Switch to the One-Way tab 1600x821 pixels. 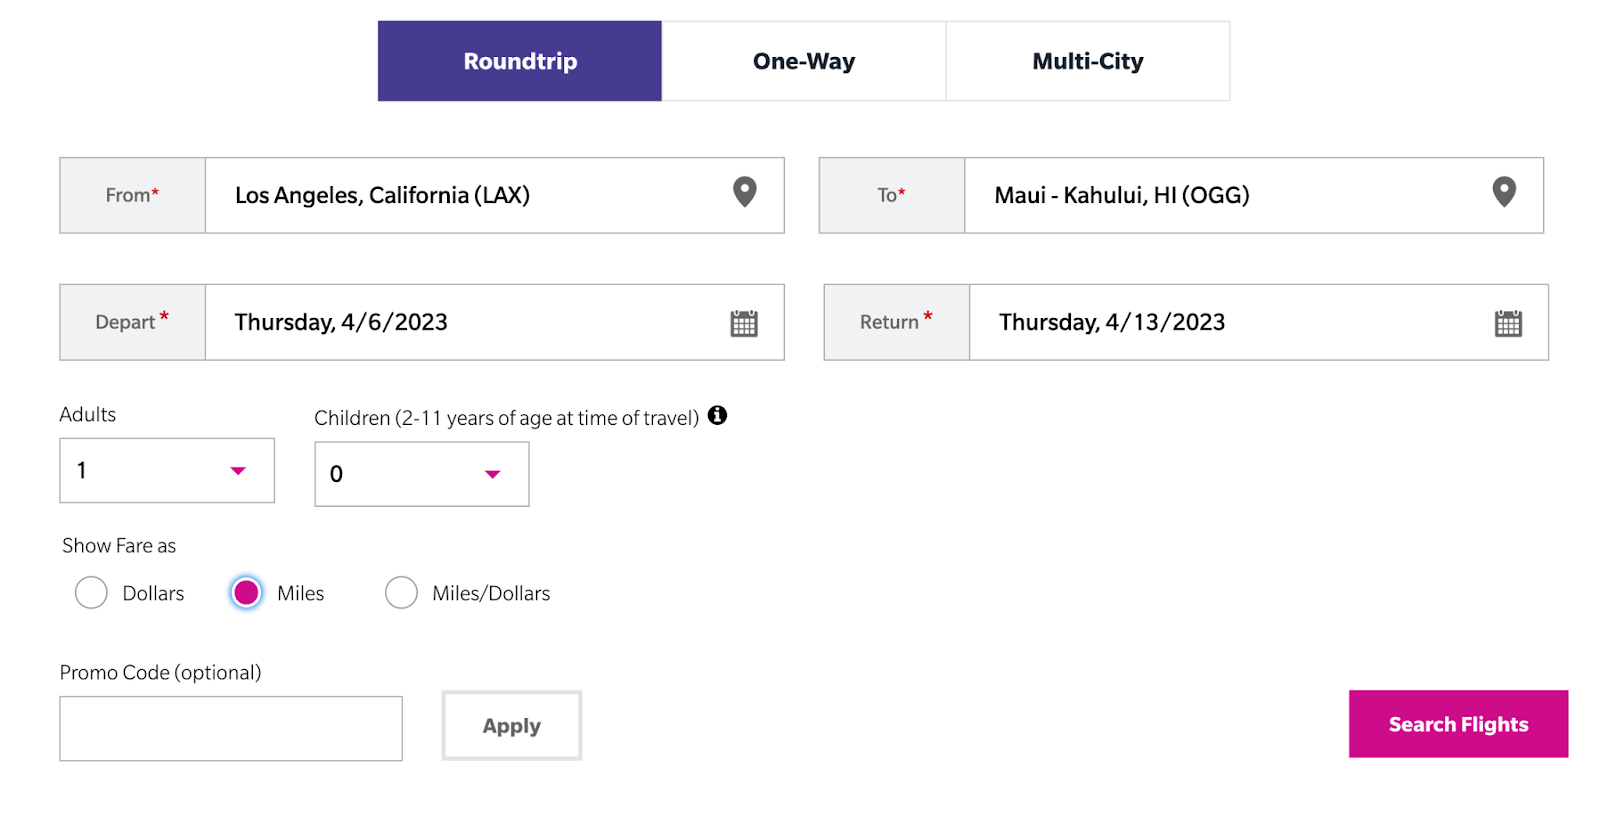click(x=804, y=61)
